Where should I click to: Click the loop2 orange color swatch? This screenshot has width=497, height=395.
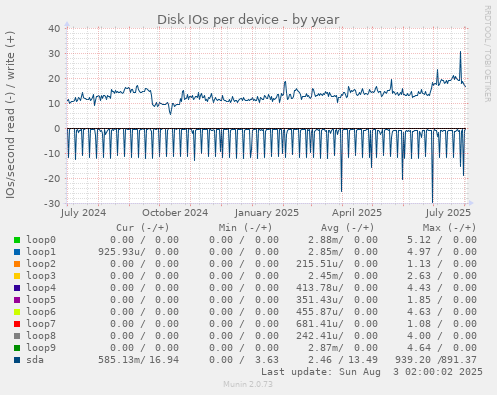(17, 264)
